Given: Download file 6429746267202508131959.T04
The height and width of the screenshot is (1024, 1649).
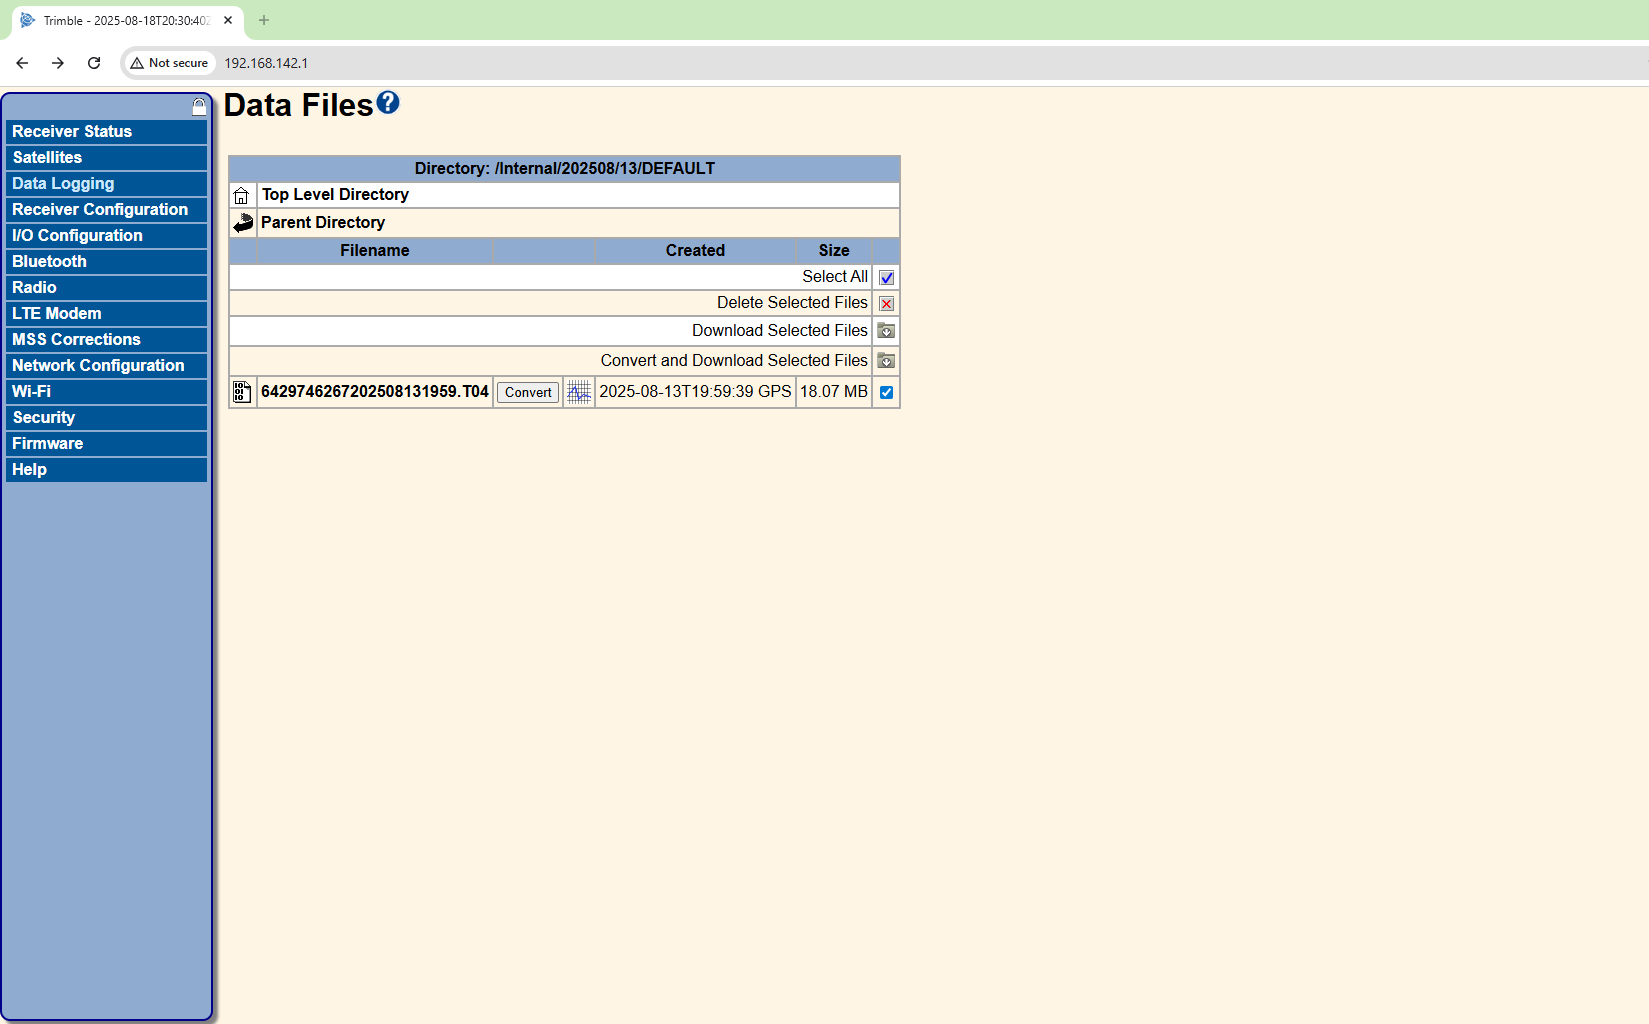Looking at the screenshot, I should pos(374,392).
